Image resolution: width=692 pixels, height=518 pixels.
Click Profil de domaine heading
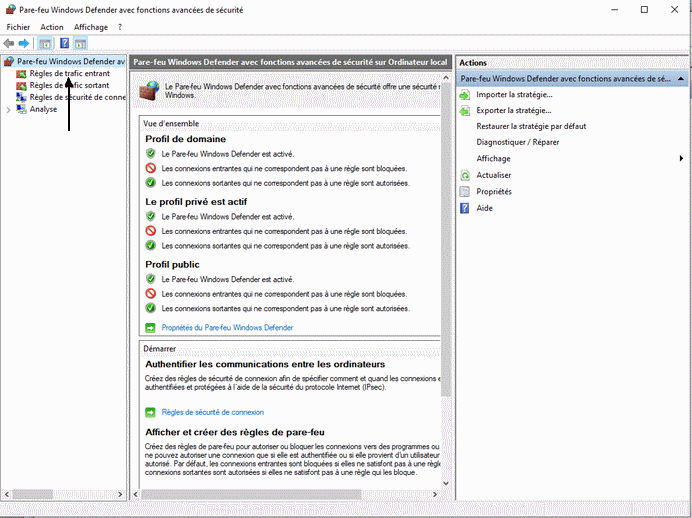[186, 139]
